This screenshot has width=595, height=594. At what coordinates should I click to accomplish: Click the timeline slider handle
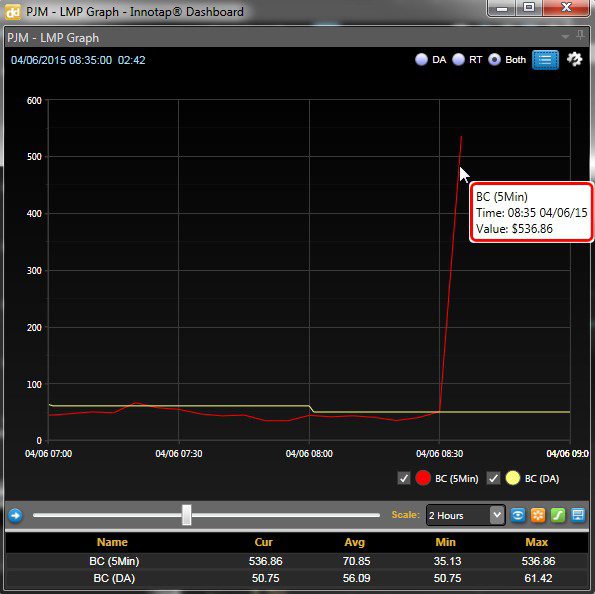point(186,515)
